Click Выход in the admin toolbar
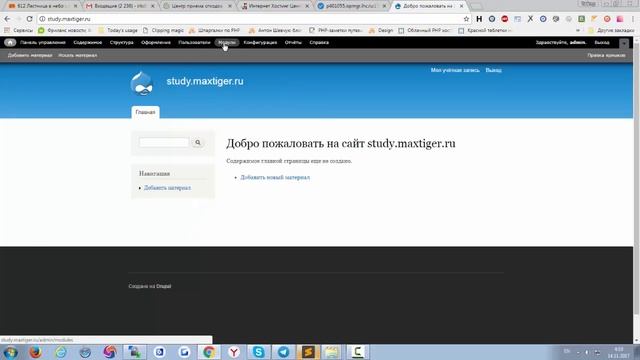The width and height of the screenshot is (640, 360). pos(602,42)
